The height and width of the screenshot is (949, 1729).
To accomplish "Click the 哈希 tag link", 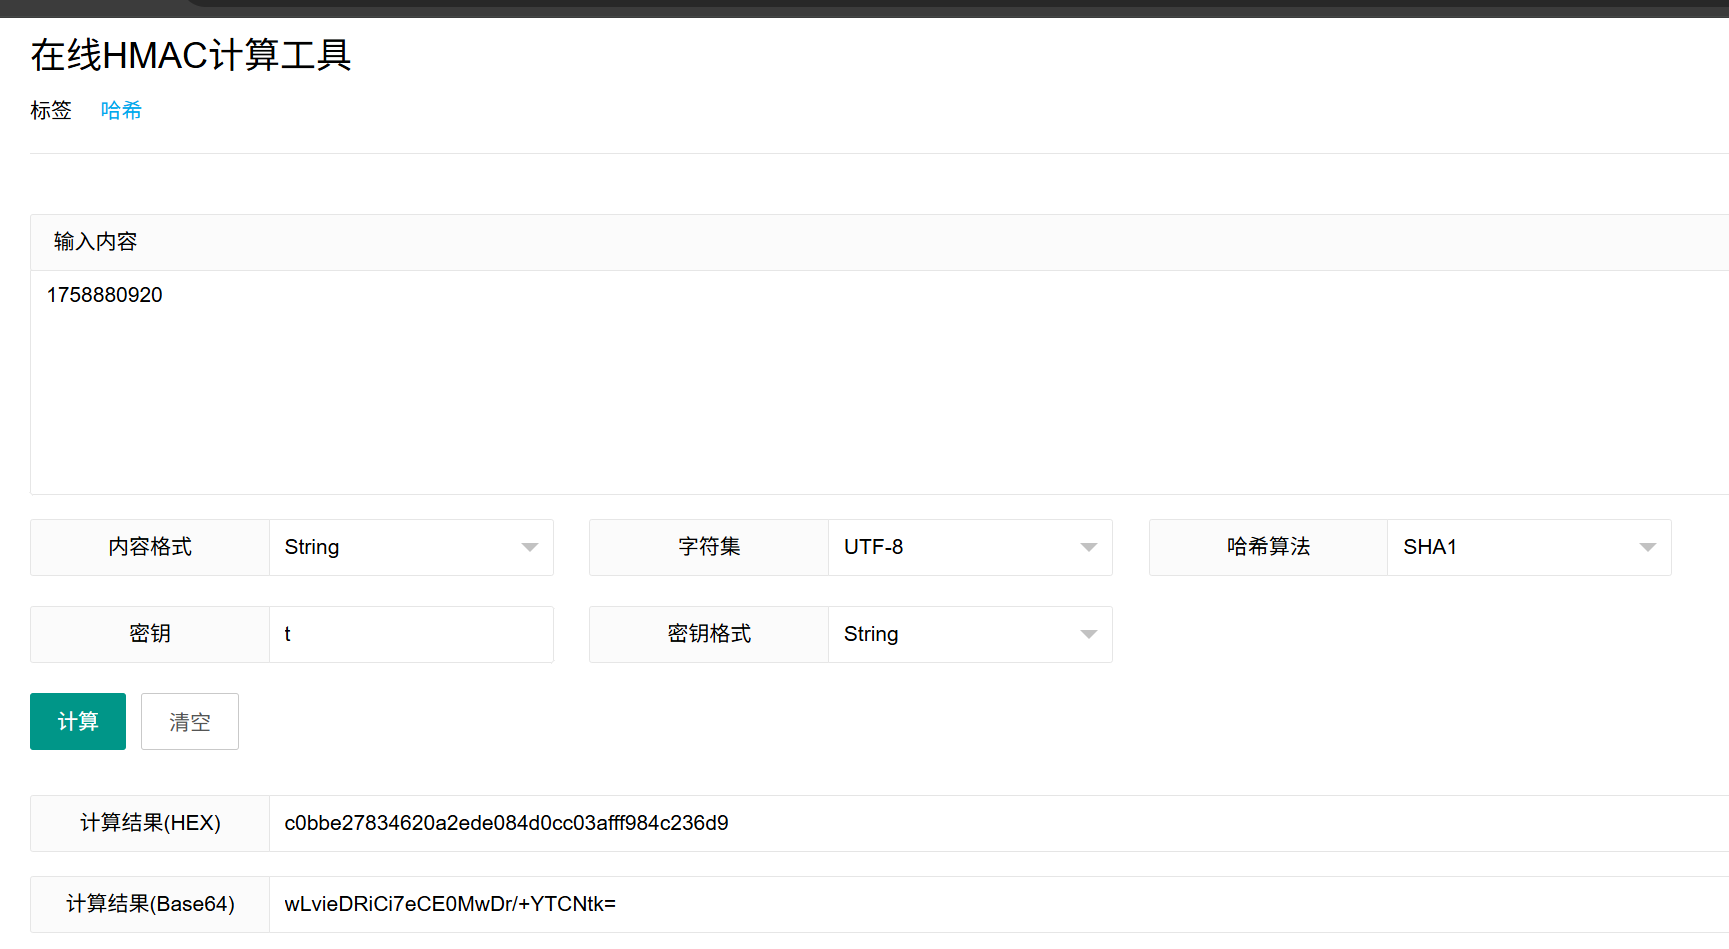I will tap(121, 110).
